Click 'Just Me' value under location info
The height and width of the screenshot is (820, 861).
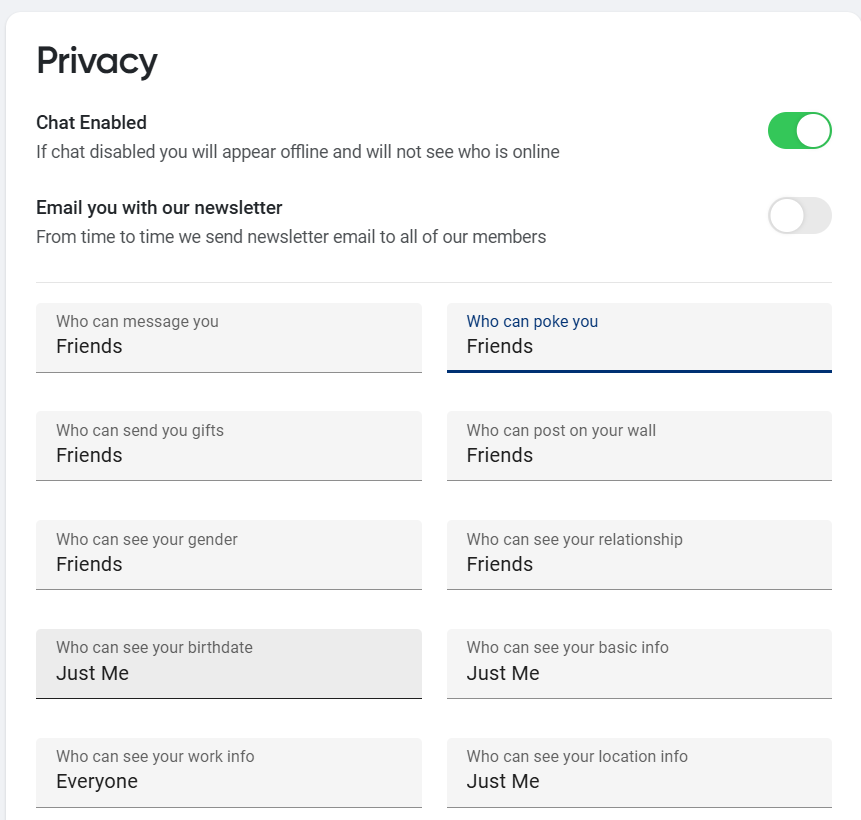click(x=502, y=782)
